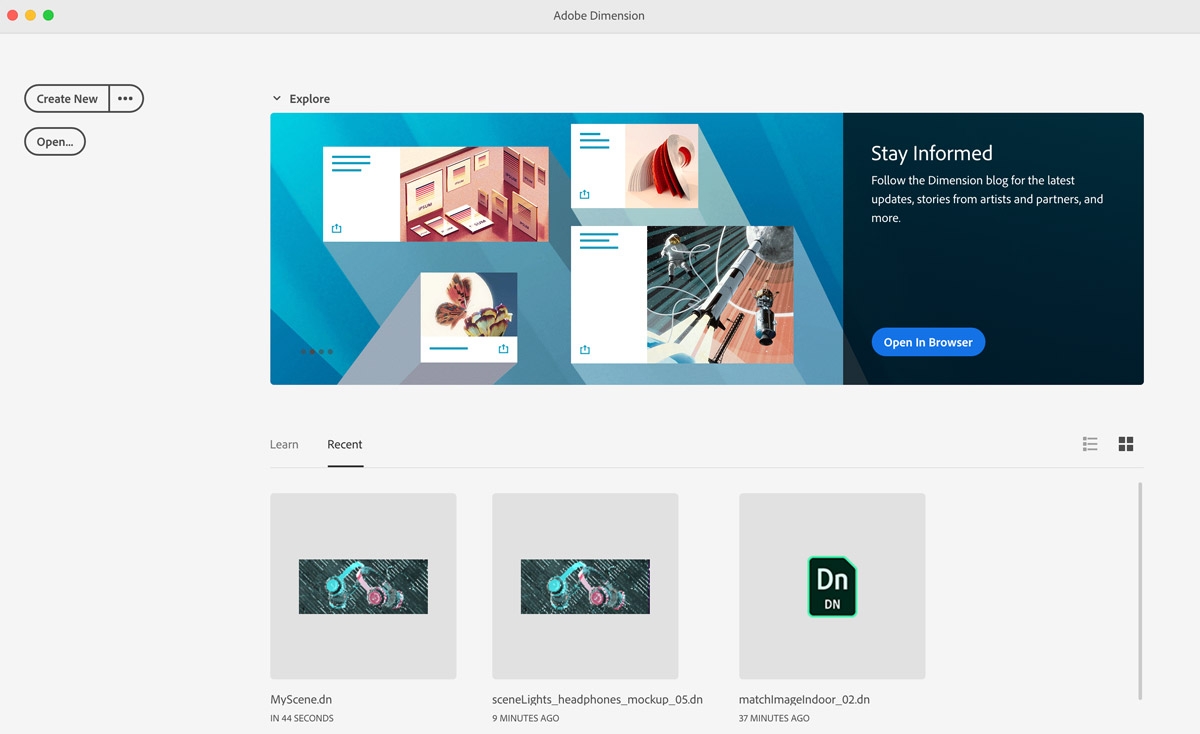Open the Create New more options ellipsis
The width and height of the screenshot is (1200, 734).
click(126, 99)
